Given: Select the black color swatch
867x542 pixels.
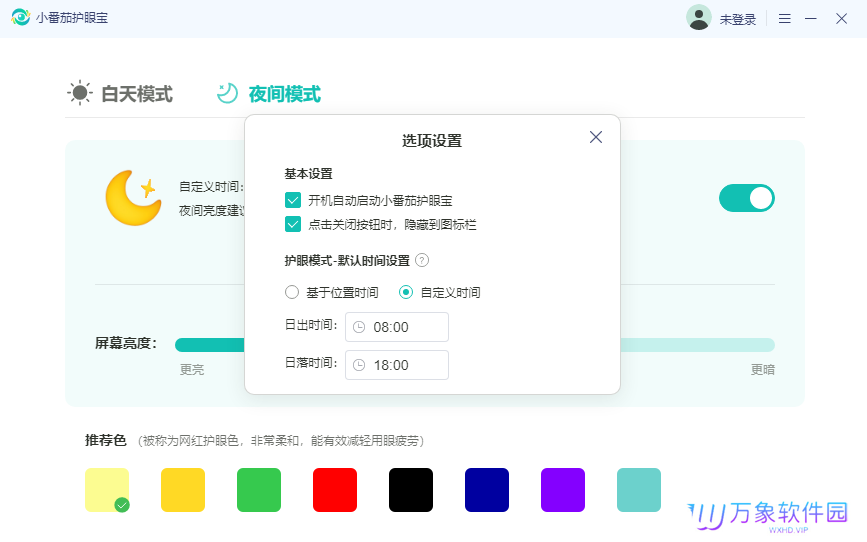Looking at the screenshot, I should click(411, 489).
